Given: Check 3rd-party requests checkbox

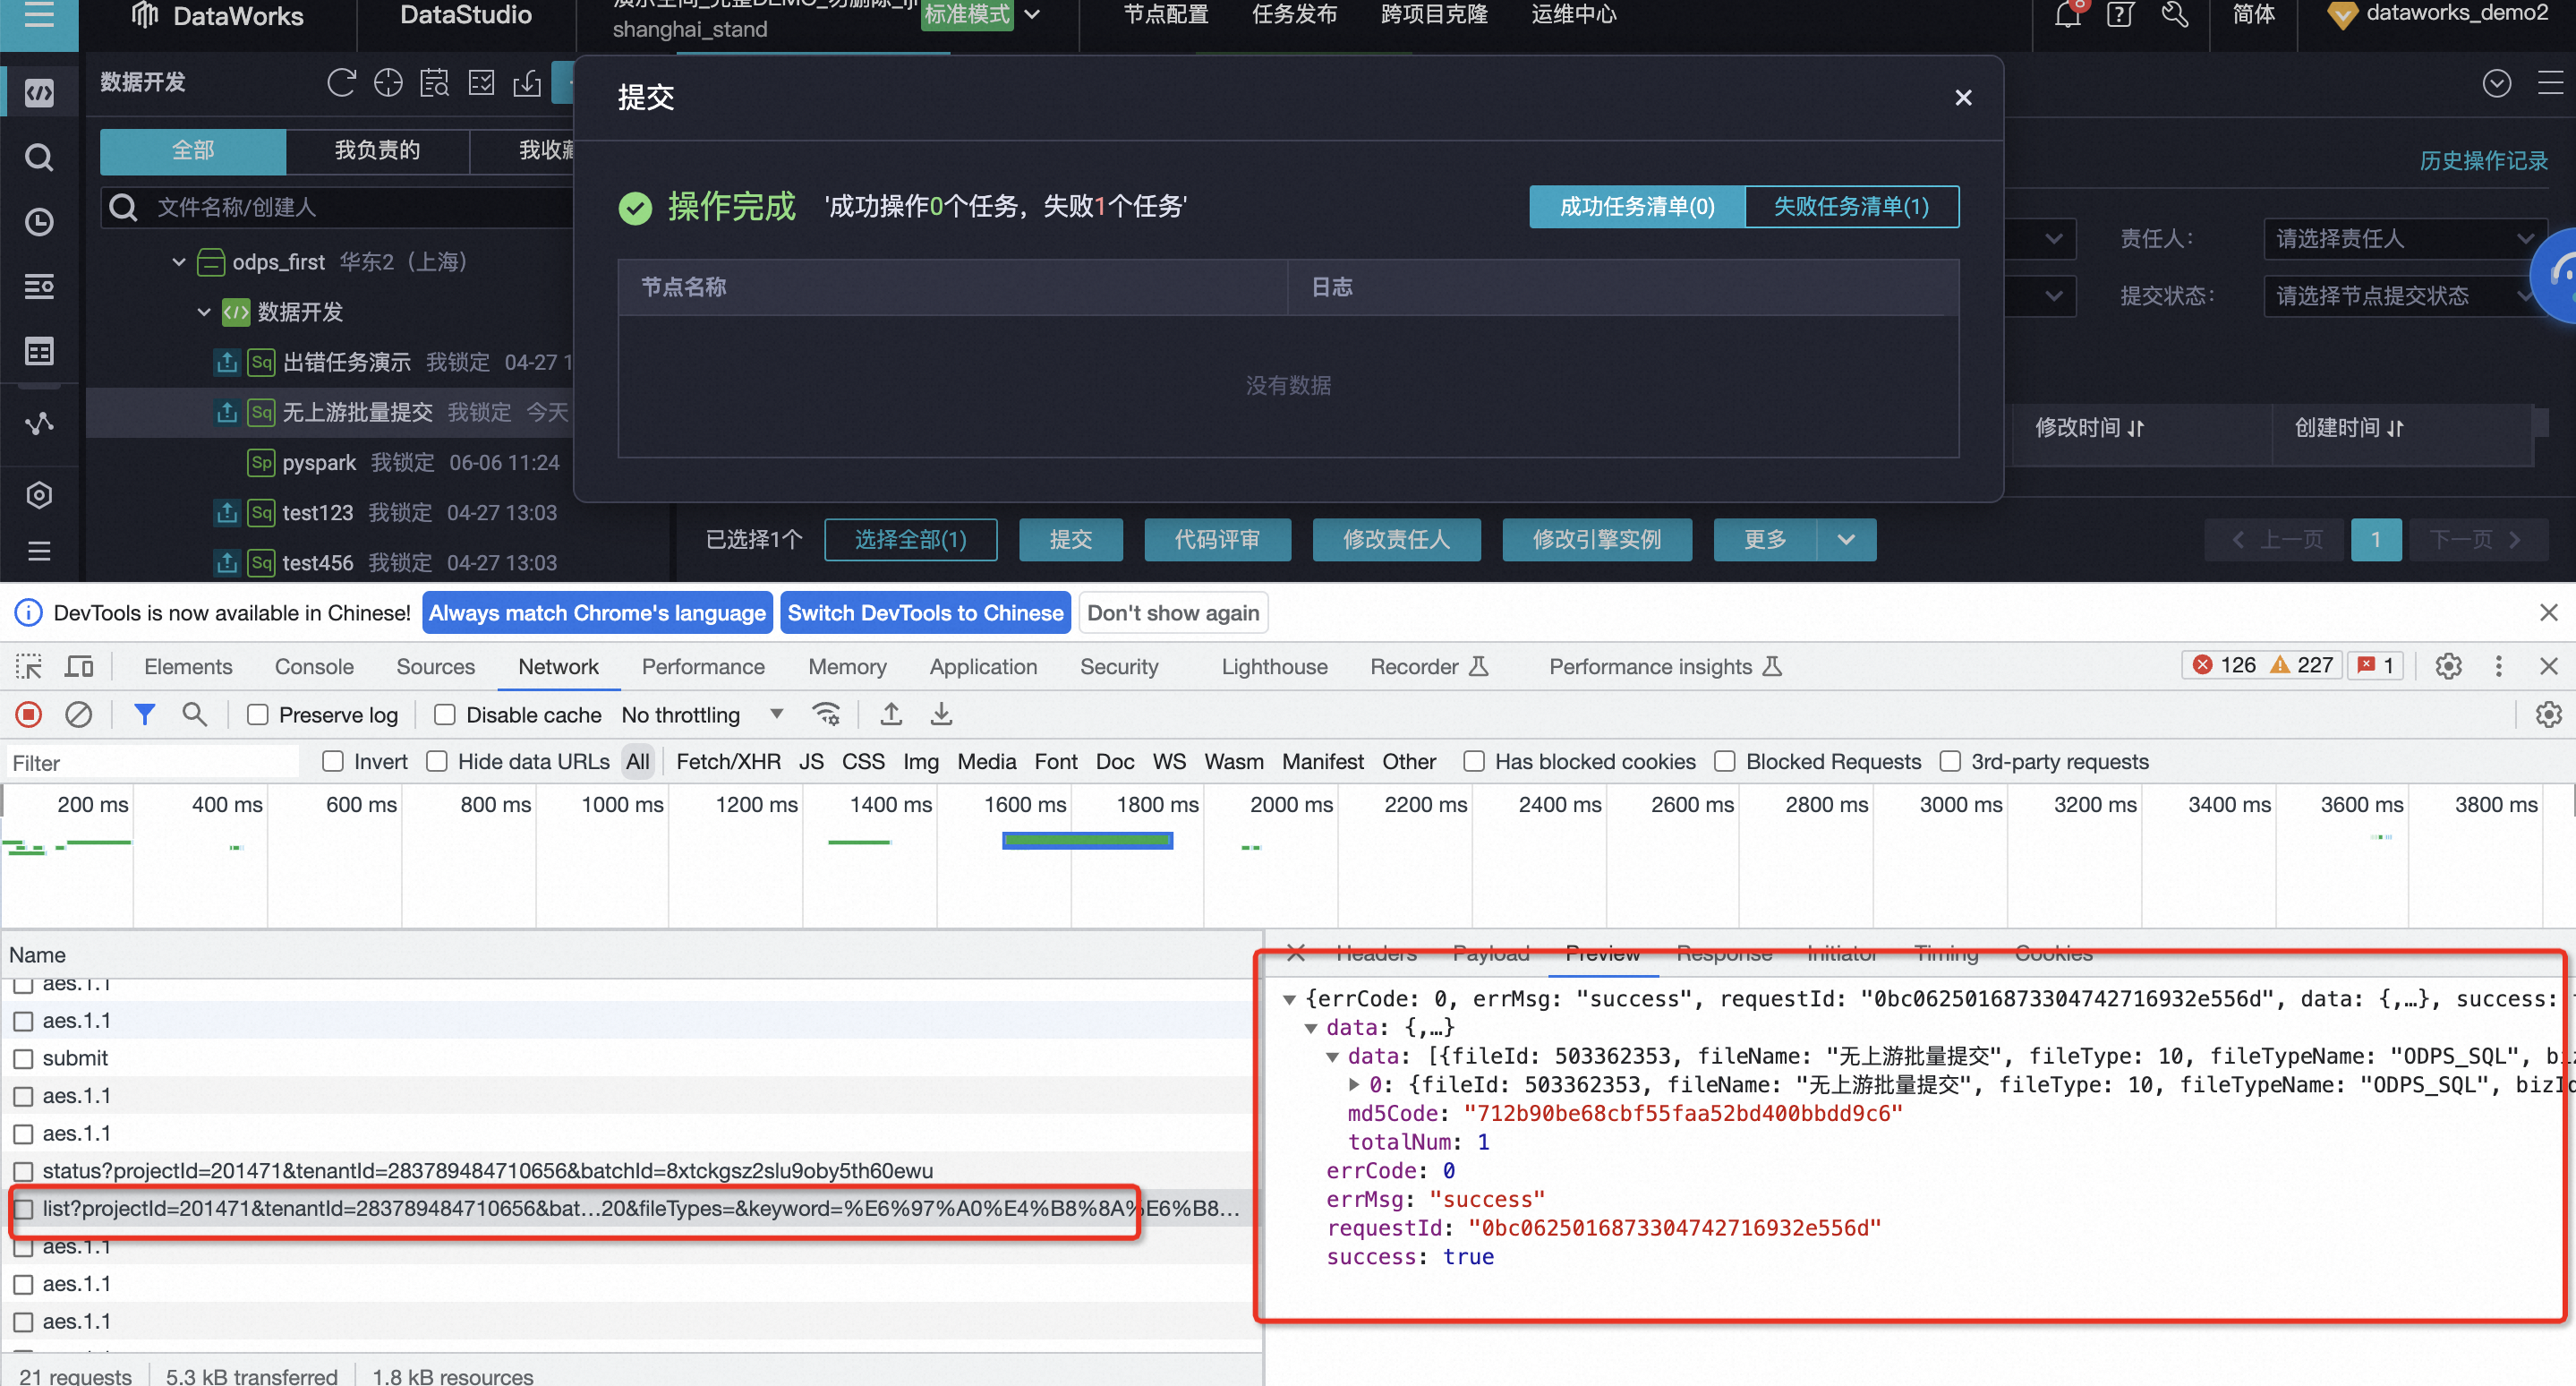Looking at the screenshot, I should (x=1950, y=762).
